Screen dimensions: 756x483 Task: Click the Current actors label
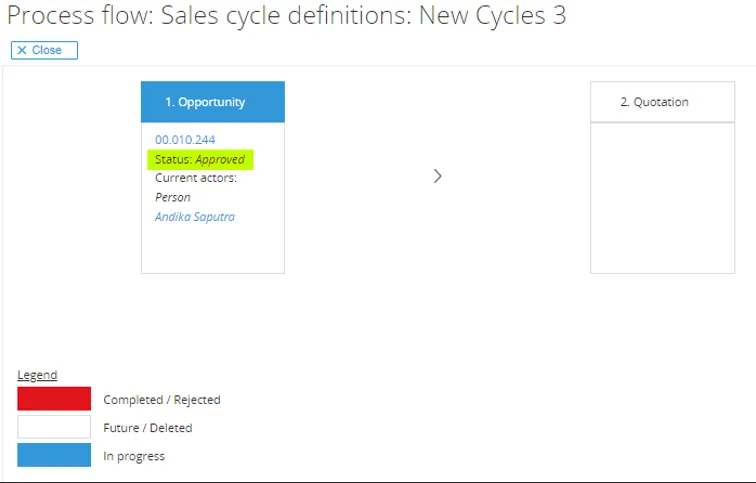(x=196, y=178)
